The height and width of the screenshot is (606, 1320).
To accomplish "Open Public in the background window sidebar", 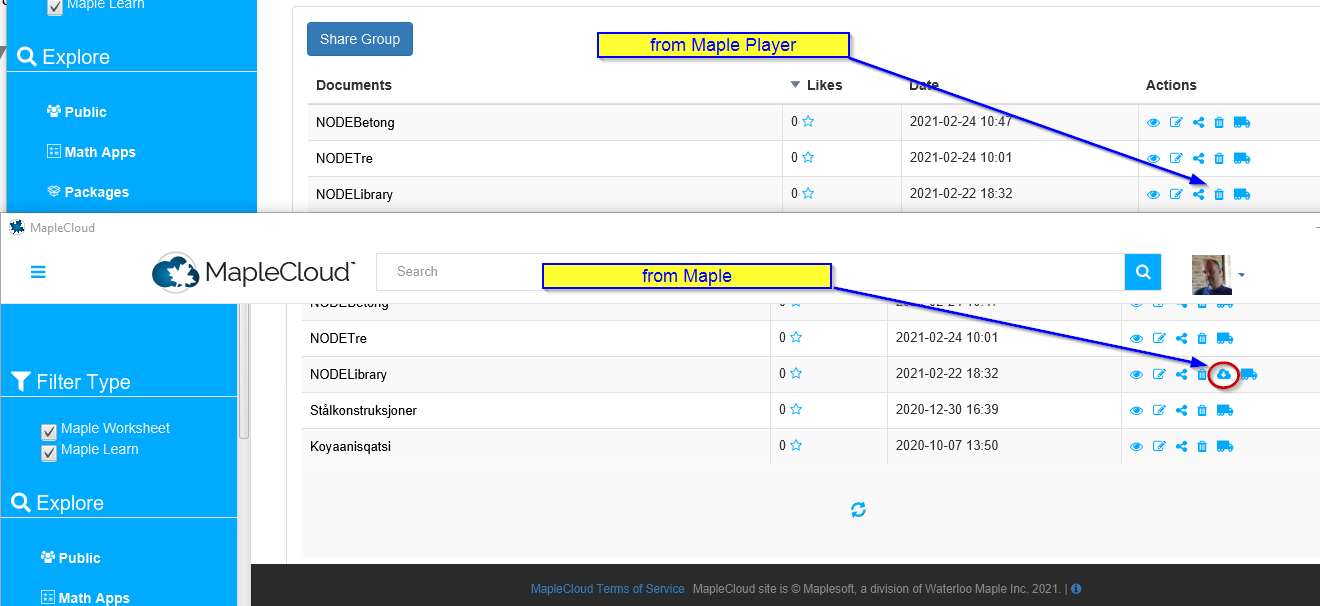I will [x=76, y=112].
